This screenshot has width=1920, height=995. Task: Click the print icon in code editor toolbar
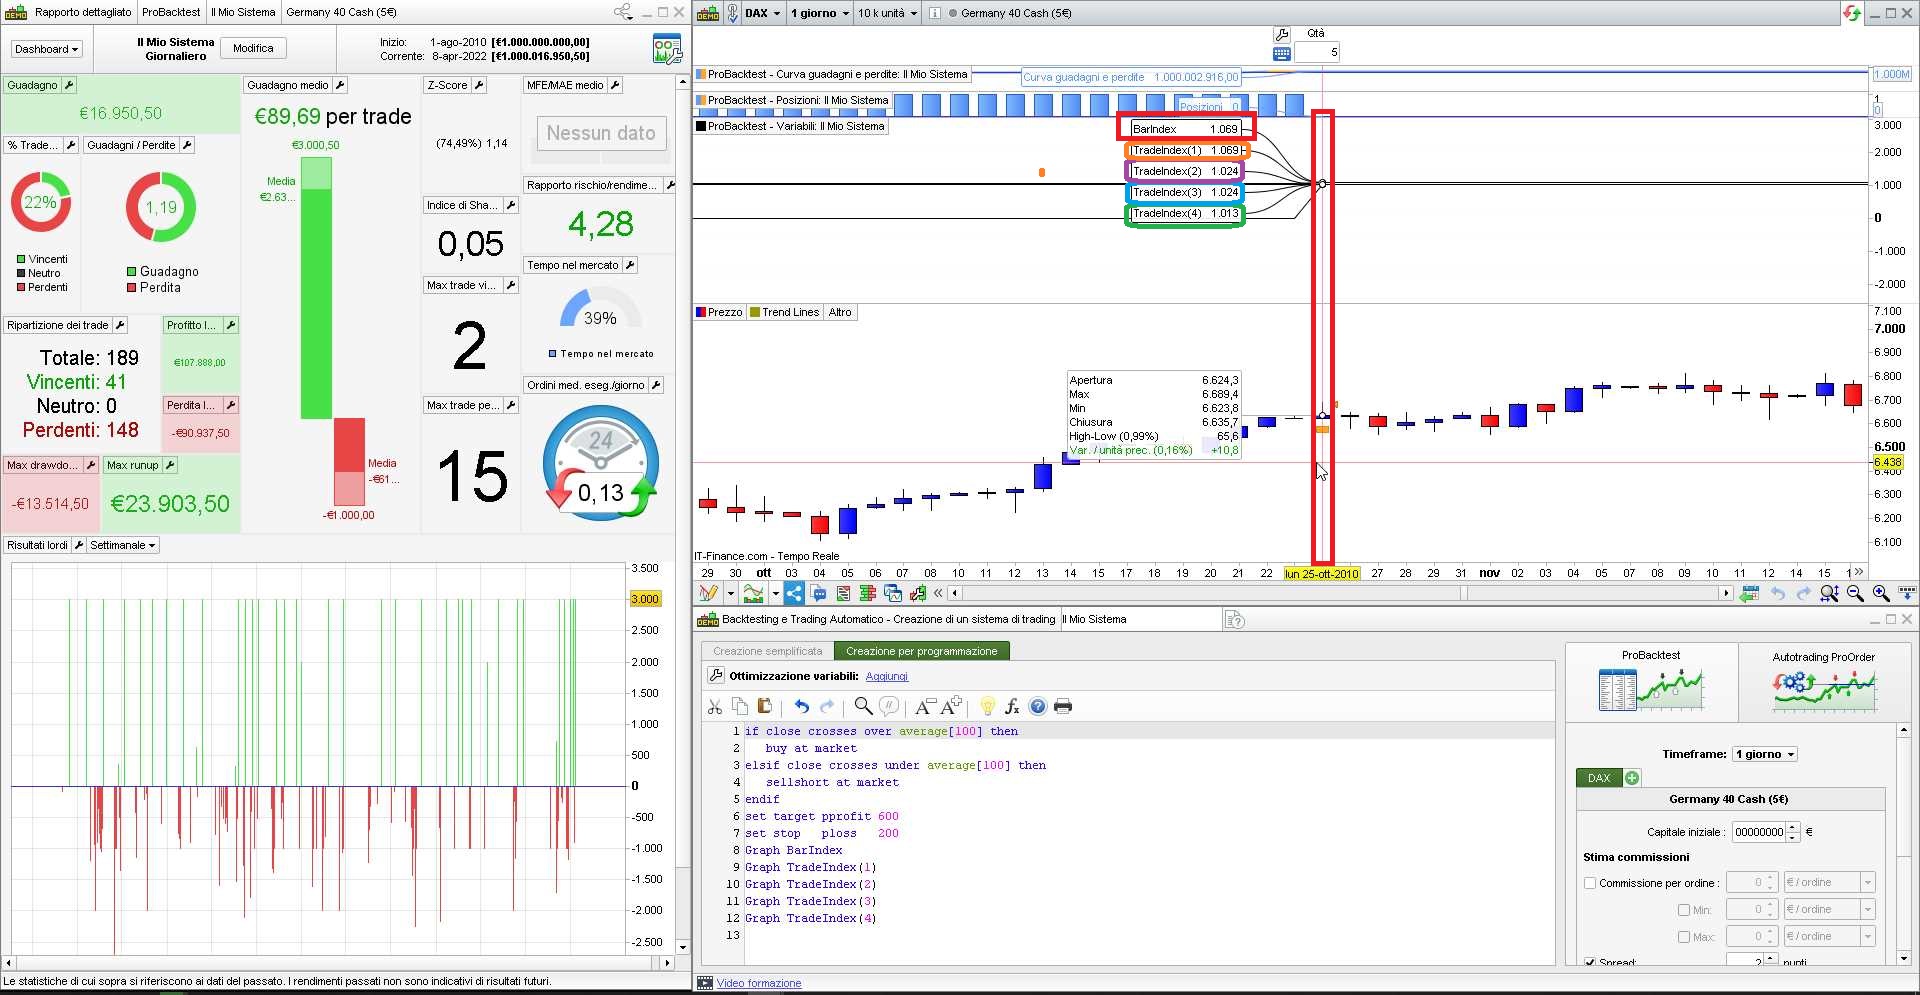point(1063,707)
